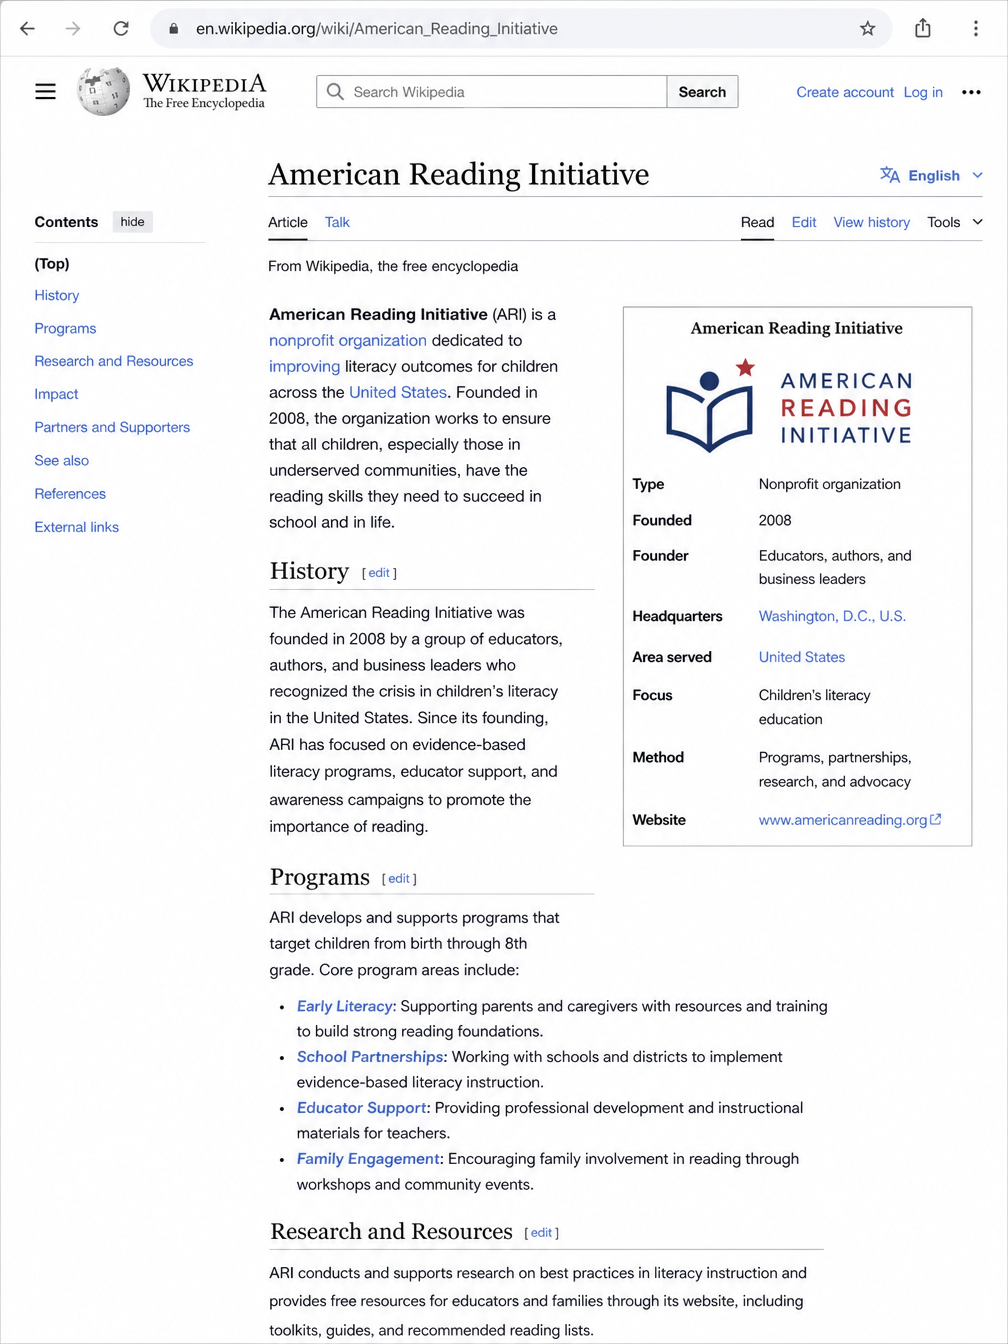Switch to the Talk tab

click(337, 222)
